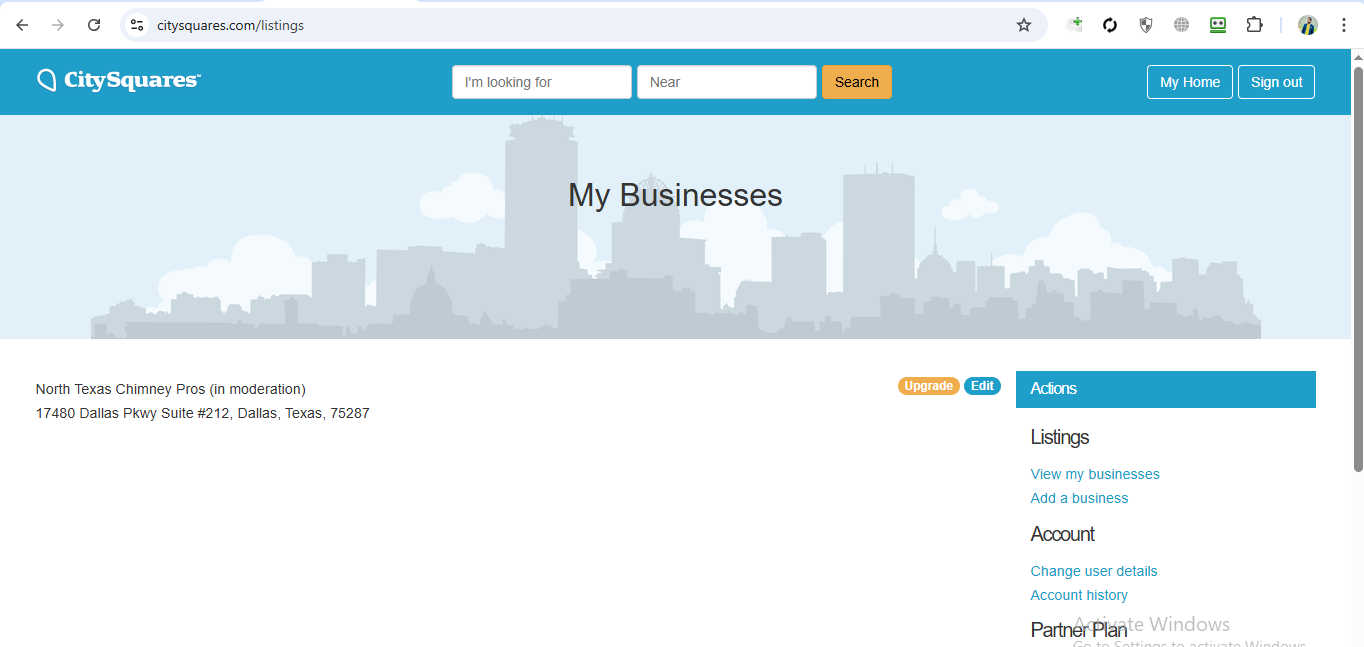Go back with the browser back arrow
The height and width of the screenshot is (647, 1364).
22,25
